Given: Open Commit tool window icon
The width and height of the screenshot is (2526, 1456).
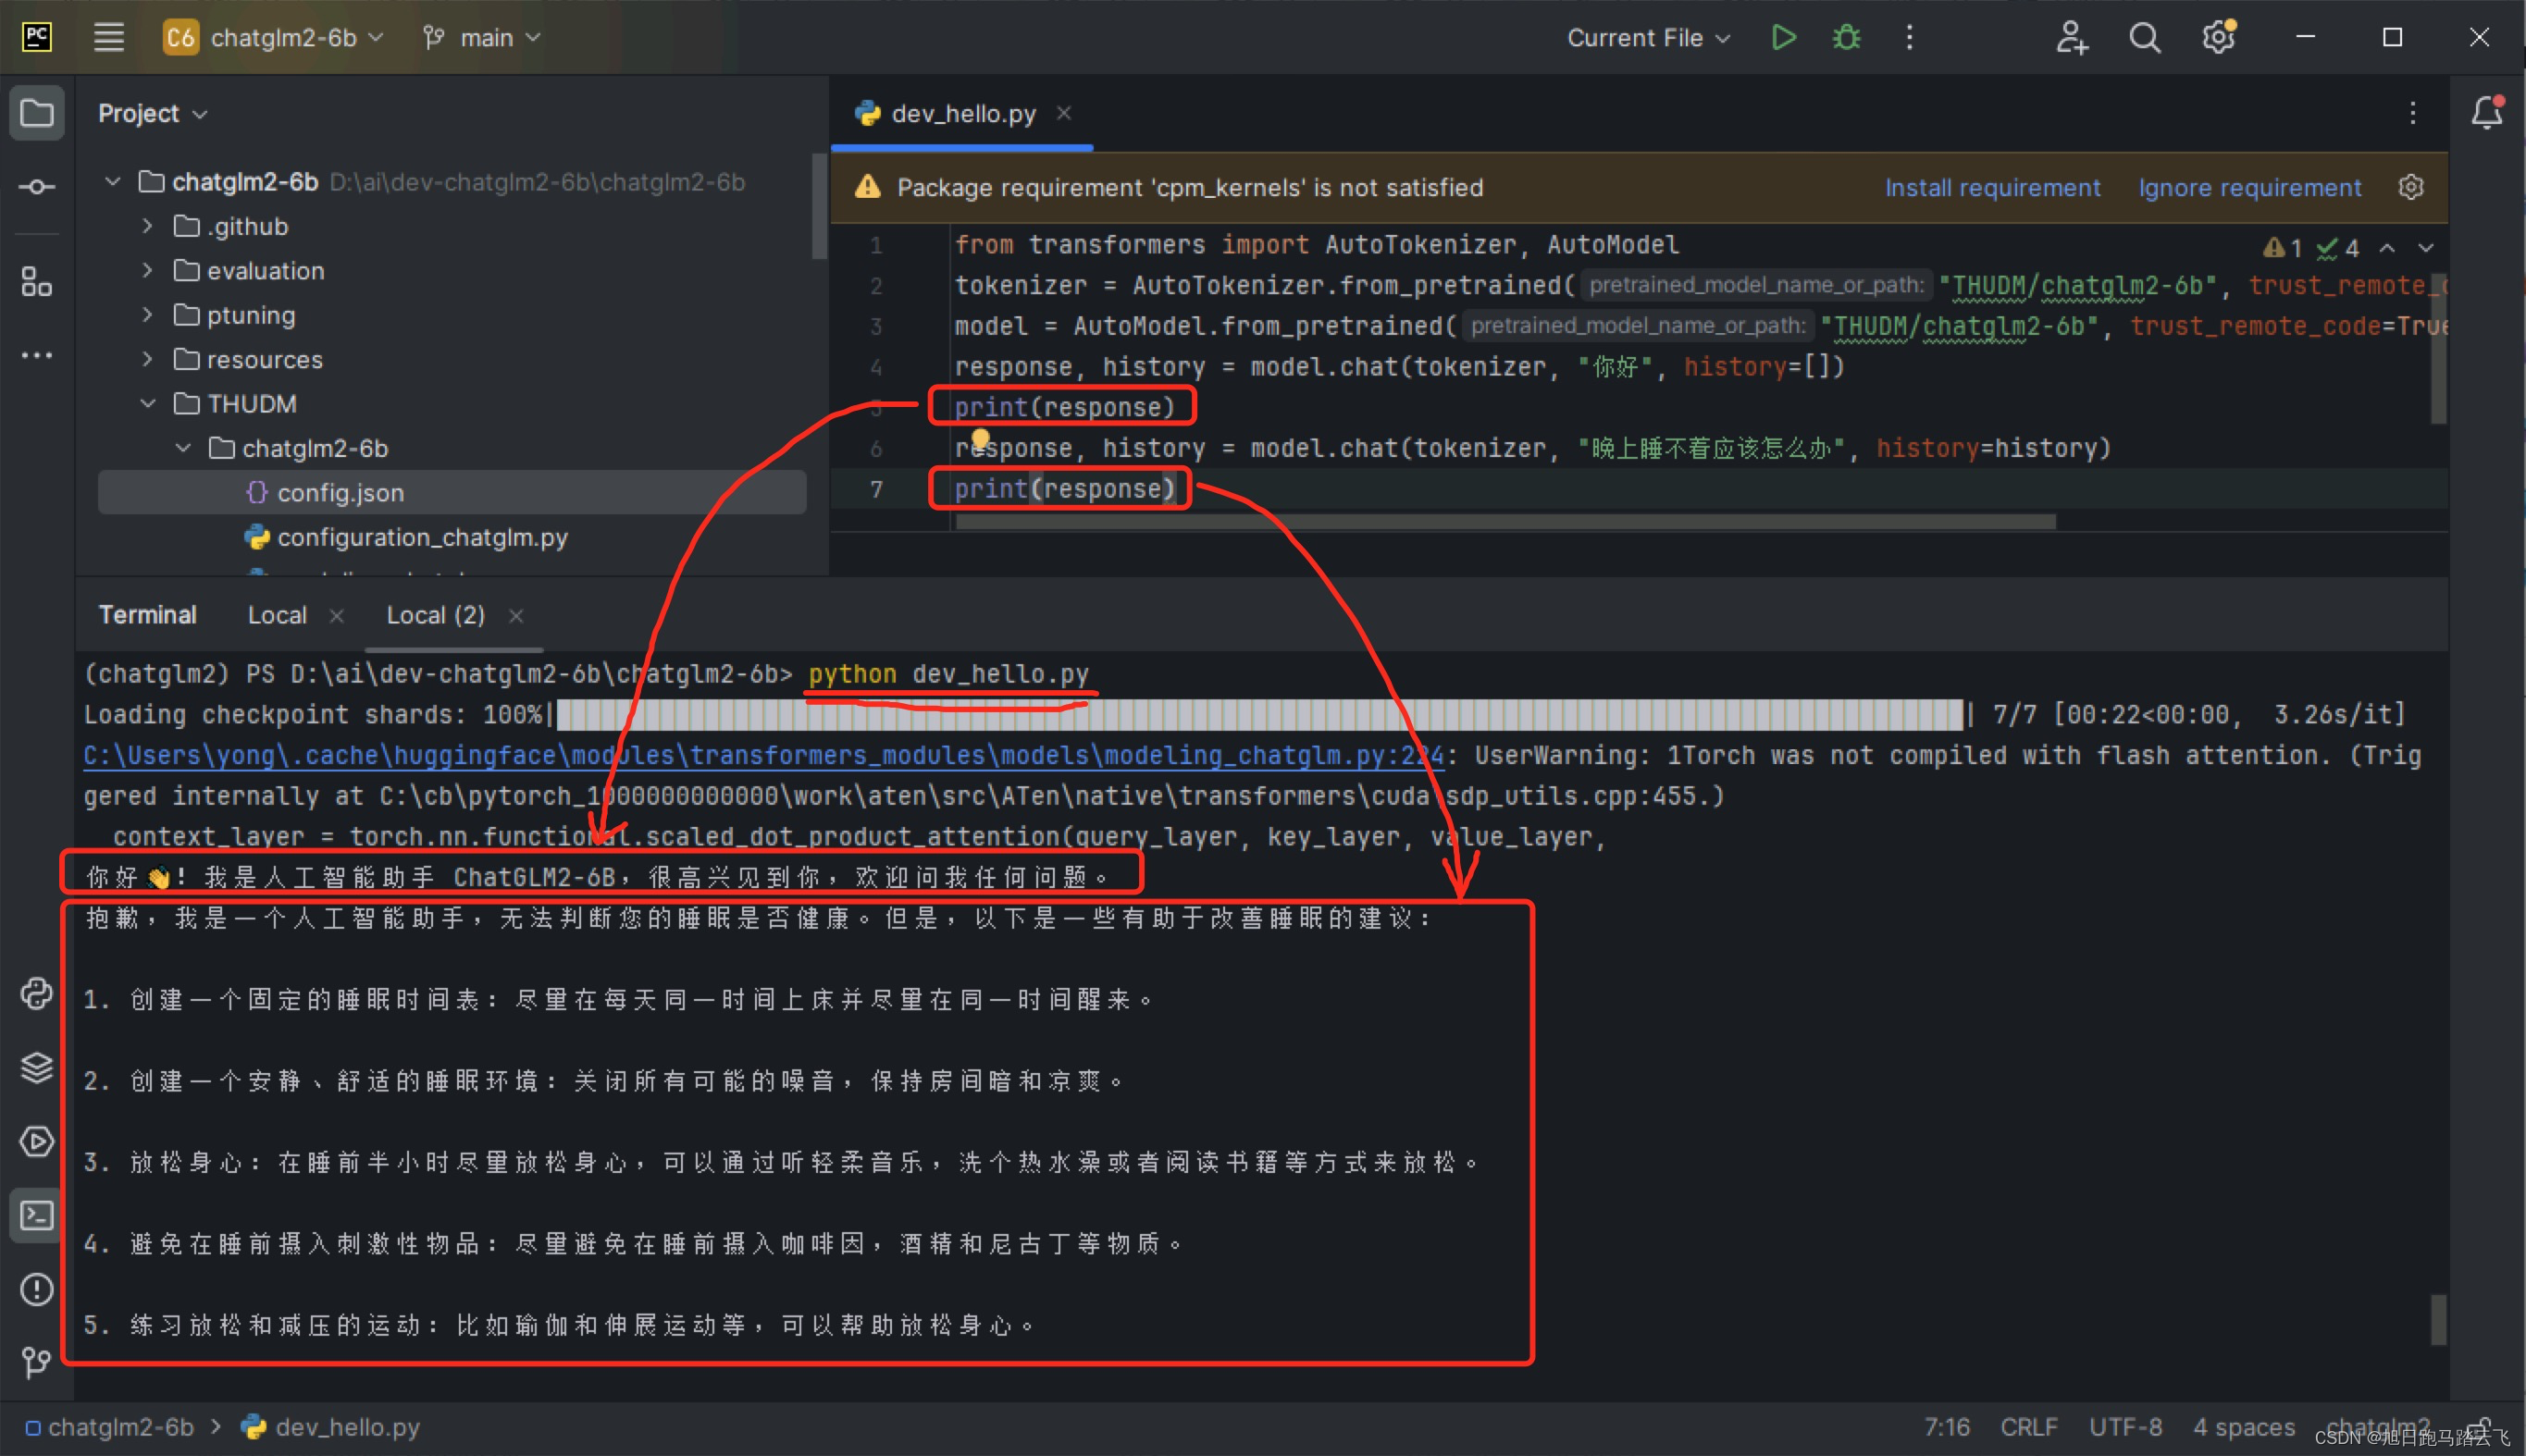Looking at the screenshot, I should point(37,187).
